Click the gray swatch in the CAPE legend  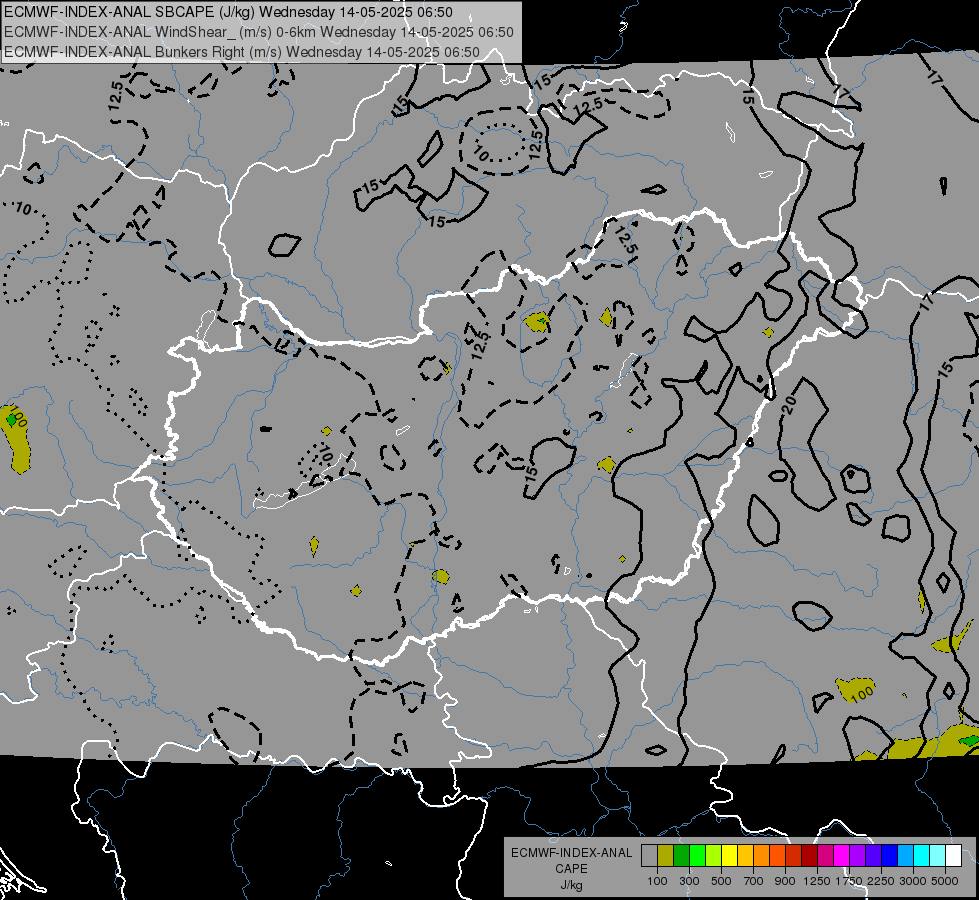click(649, 856)
